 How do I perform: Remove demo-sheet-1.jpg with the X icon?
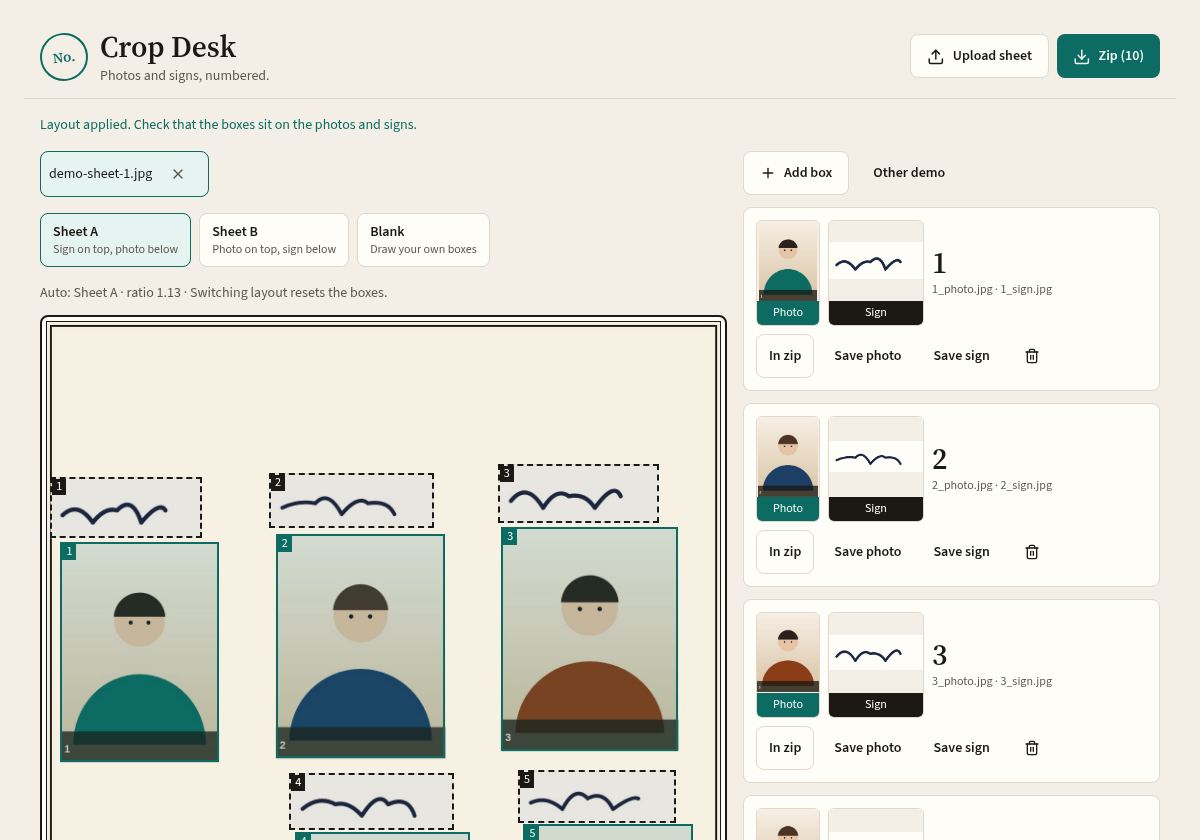click(x=178, y=174)
